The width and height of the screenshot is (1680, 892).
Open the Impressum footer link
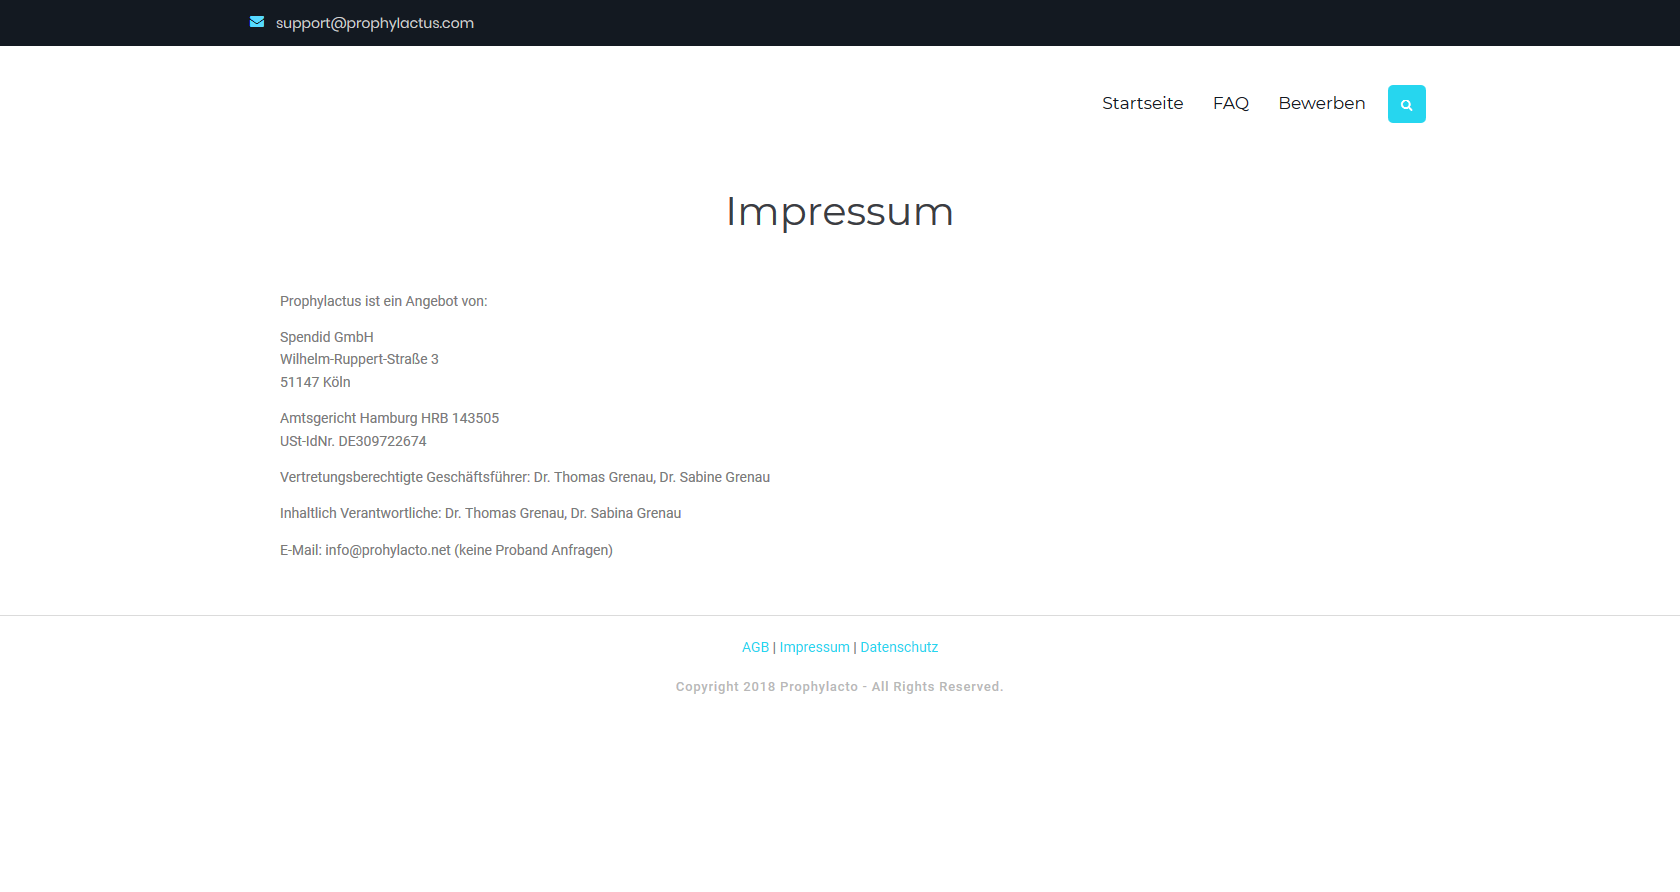[x=814, y=647]
